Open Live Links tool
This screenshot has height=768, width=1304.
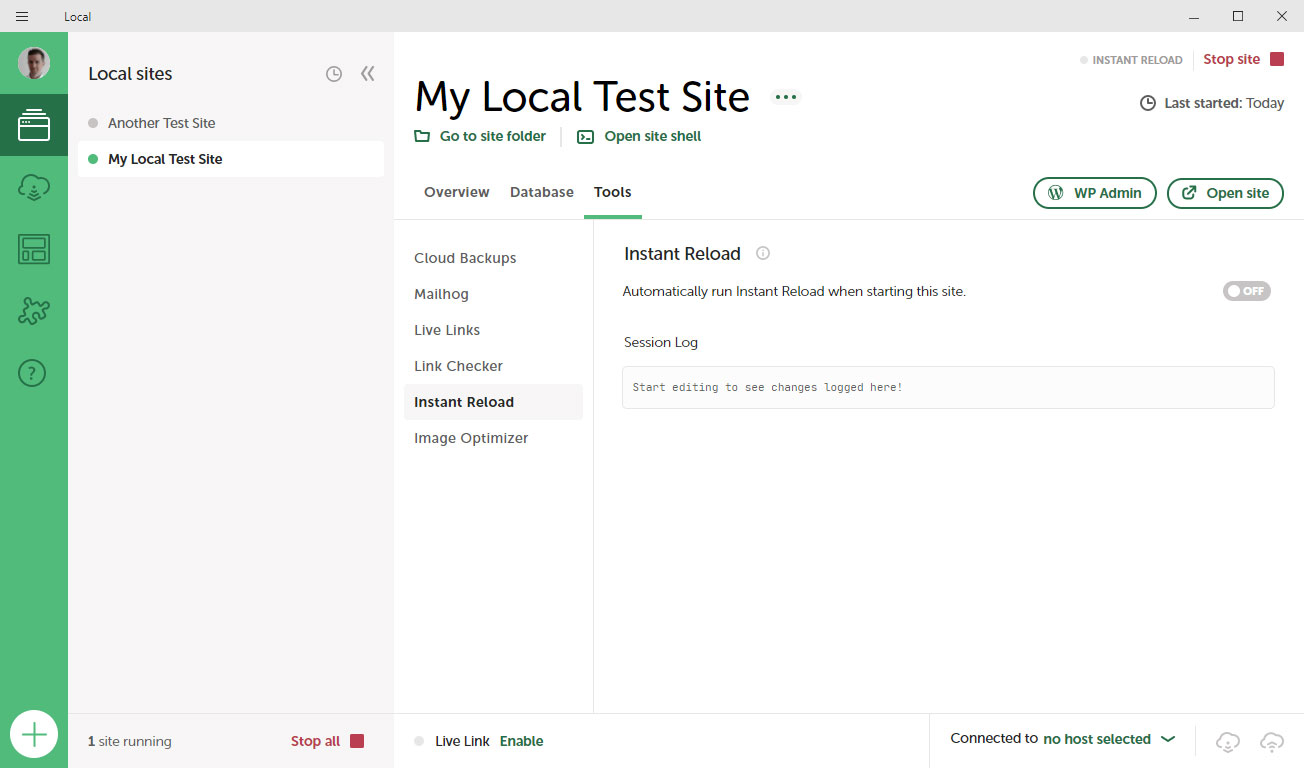pos(447,330)
